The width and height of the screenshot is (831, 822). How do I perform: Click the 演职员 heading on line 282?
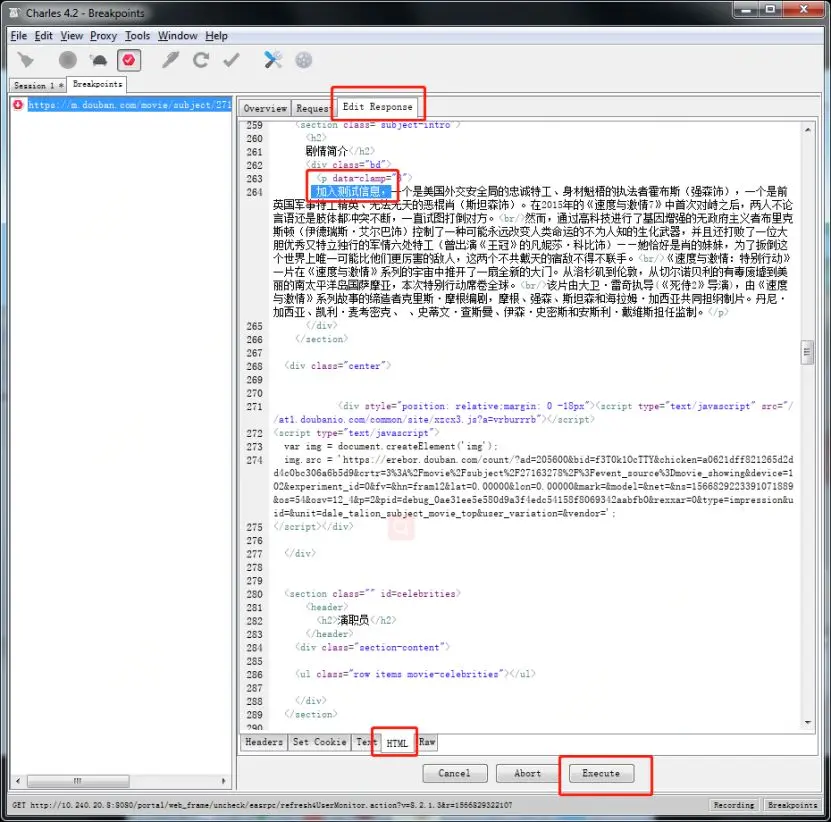[x=353, y=620]
